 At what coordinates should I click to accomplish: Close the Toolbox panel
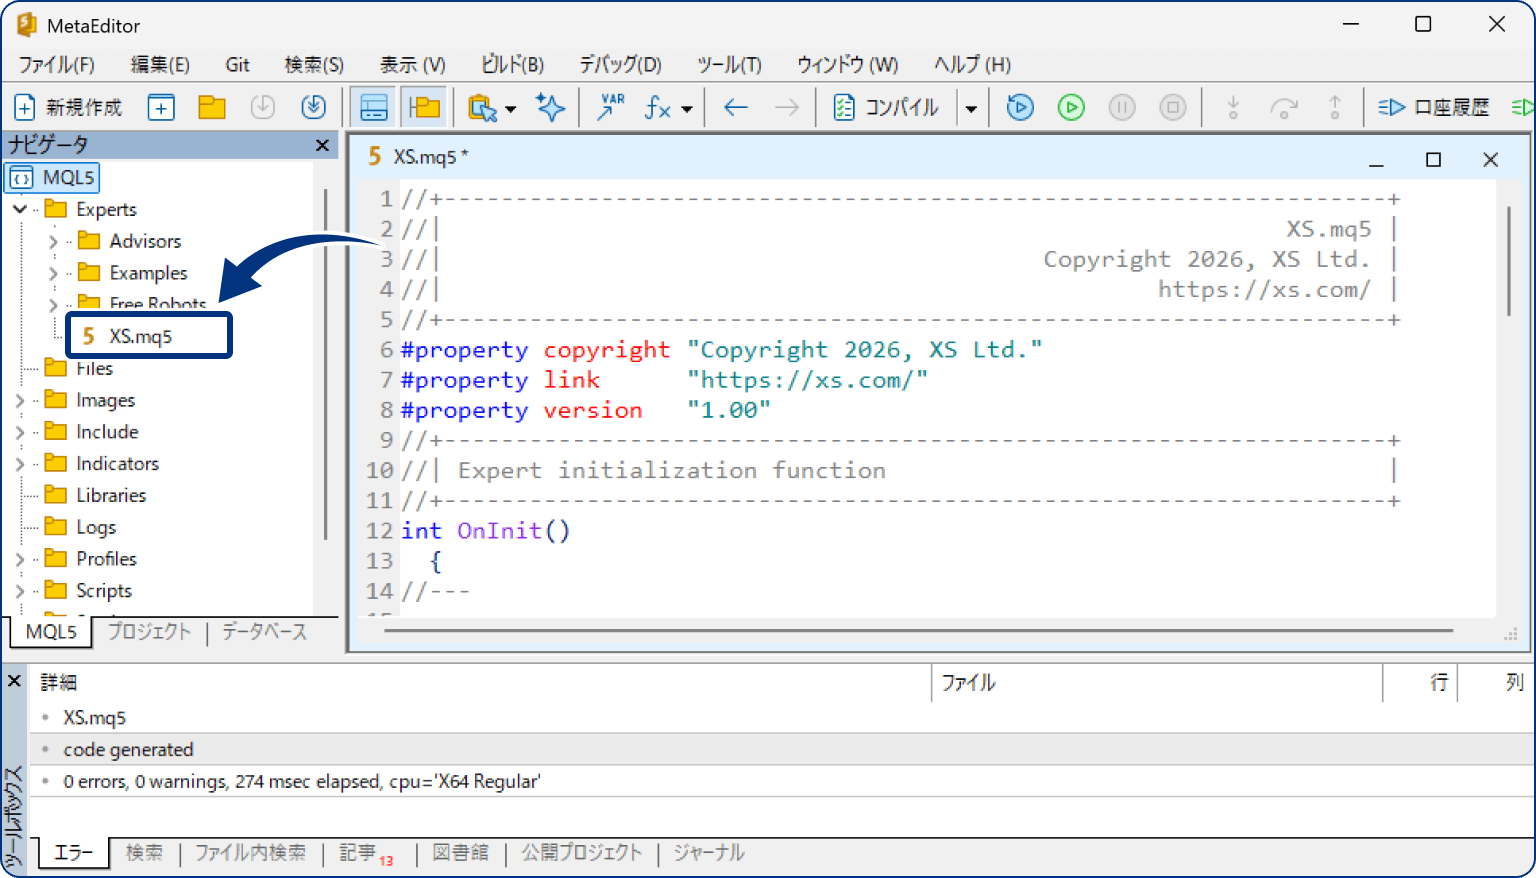(14, 681)
